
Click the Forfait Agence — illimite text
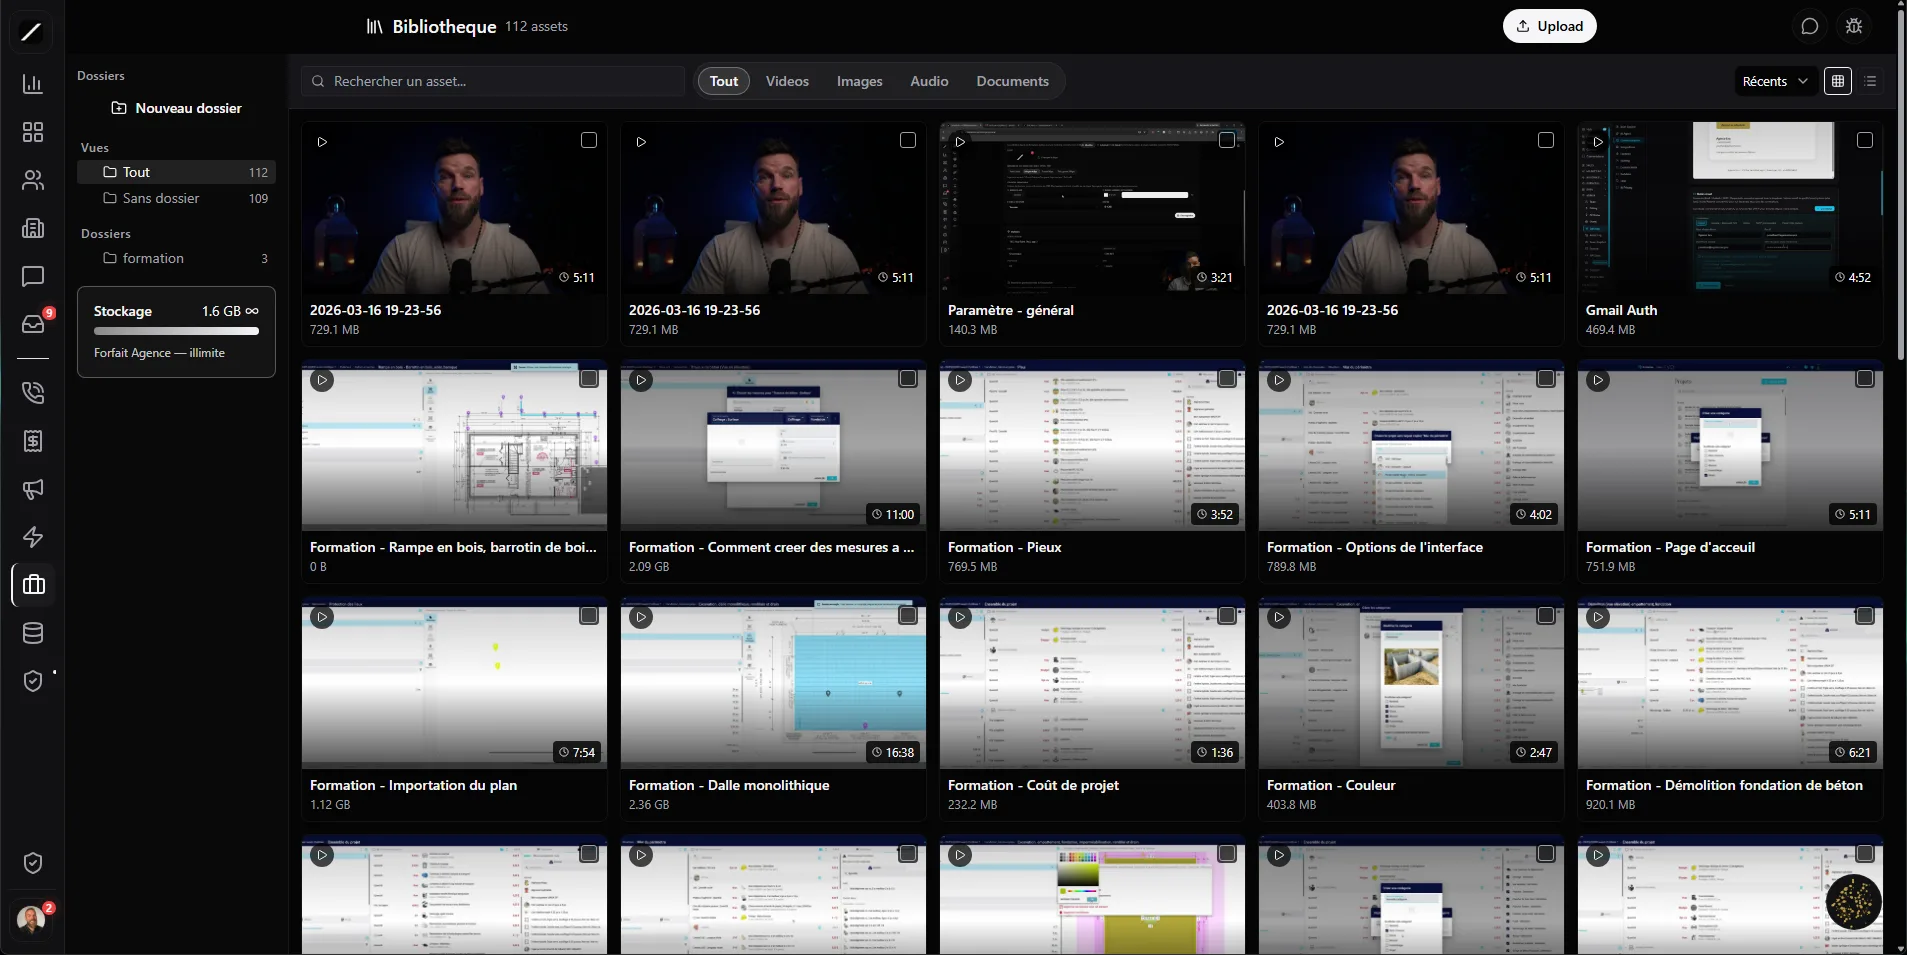159,353
